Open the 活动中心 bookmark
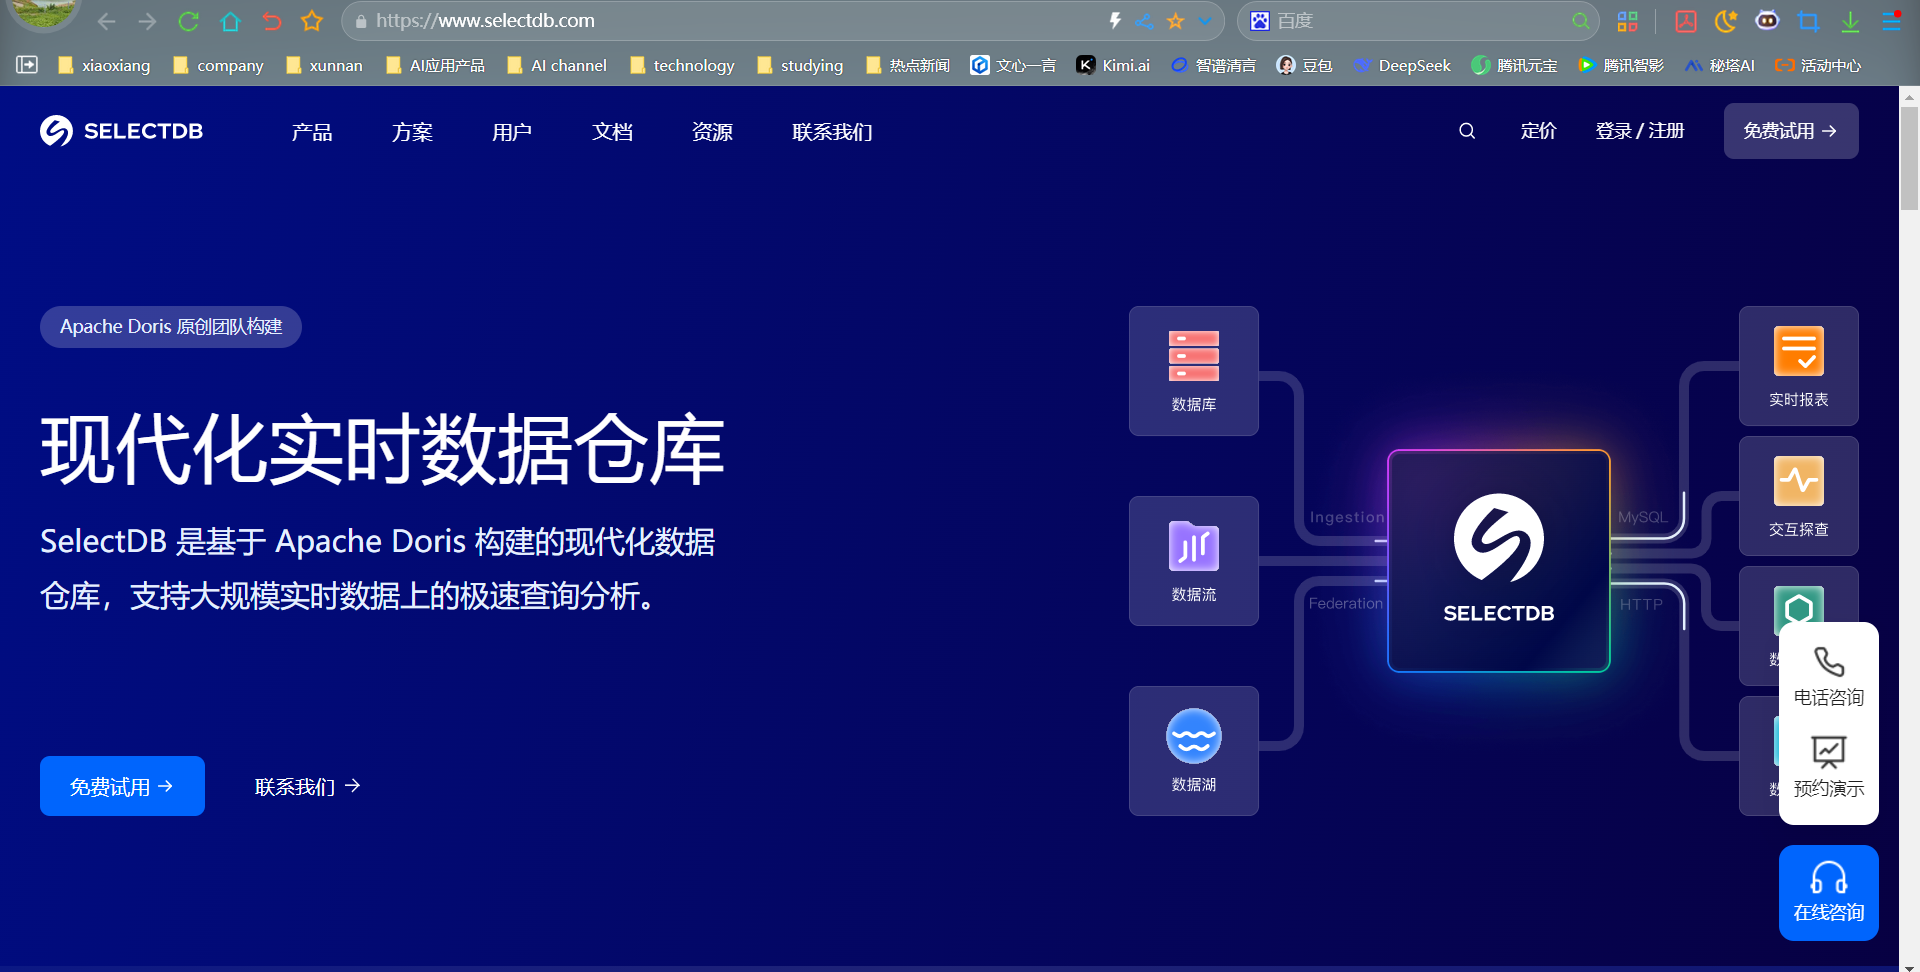Image resolution: width=1920 pixels, height=972 pixels. (1818, 65)
